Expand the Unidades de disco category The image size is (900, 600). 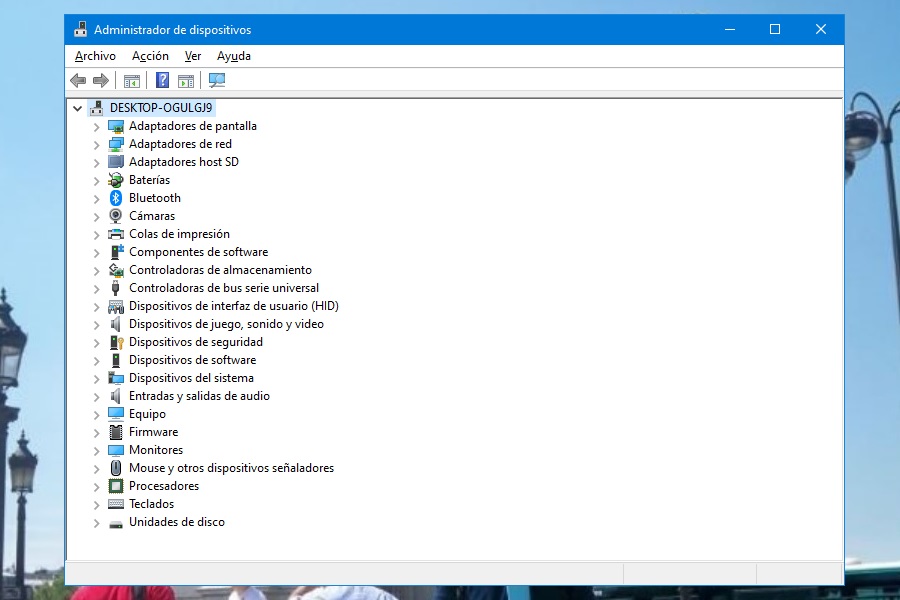click(96, 522)
